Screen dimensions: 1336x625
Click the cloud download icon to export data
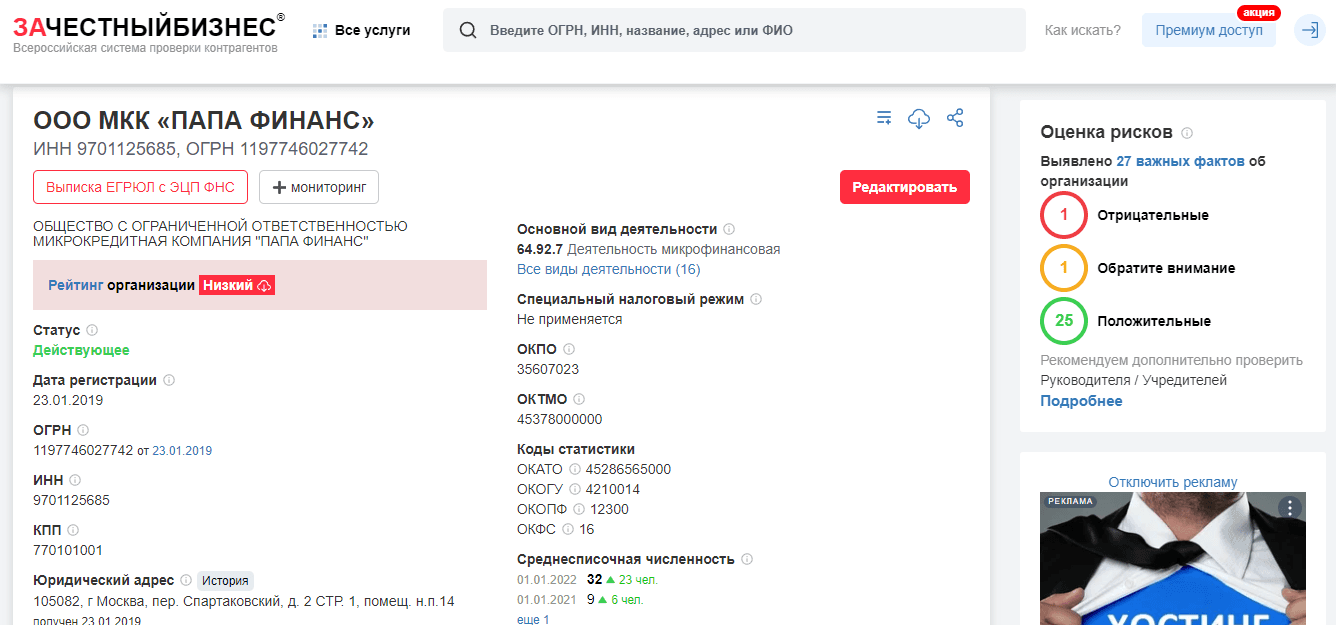point(919,117)
